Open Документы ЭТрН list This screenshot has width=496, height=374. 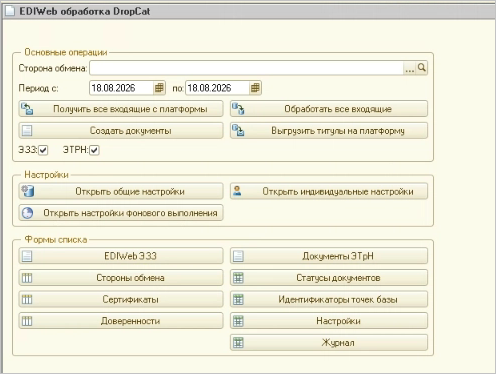click(329, 256)
